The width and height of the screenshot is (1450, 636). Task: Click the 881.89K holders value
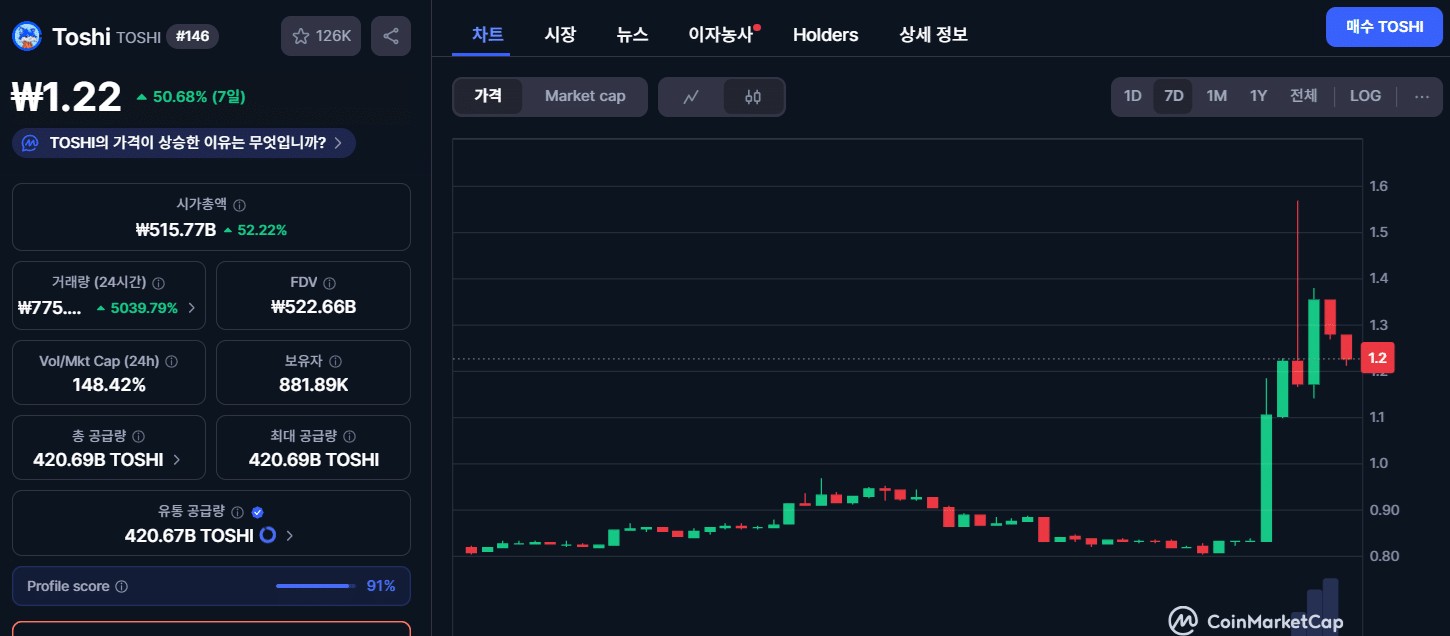click(313, 385)
